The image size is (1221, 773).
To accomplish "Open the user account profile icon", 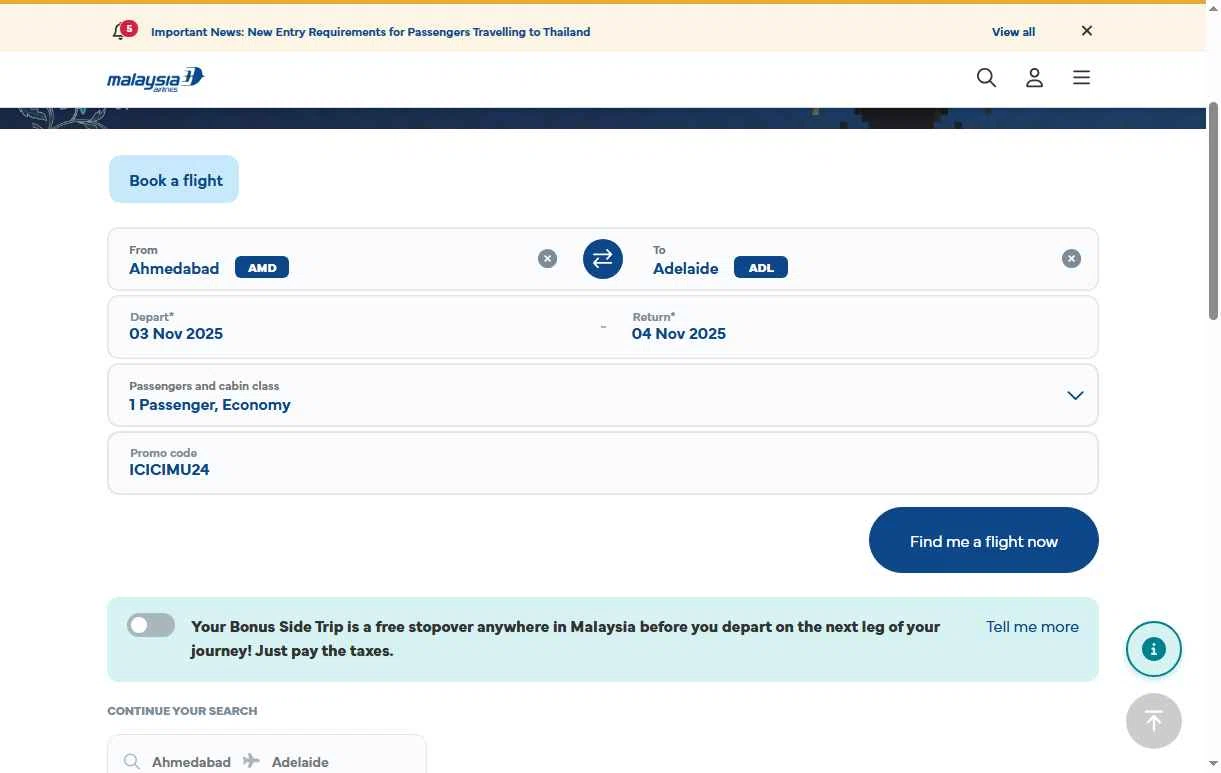I will click(1034, 78).
